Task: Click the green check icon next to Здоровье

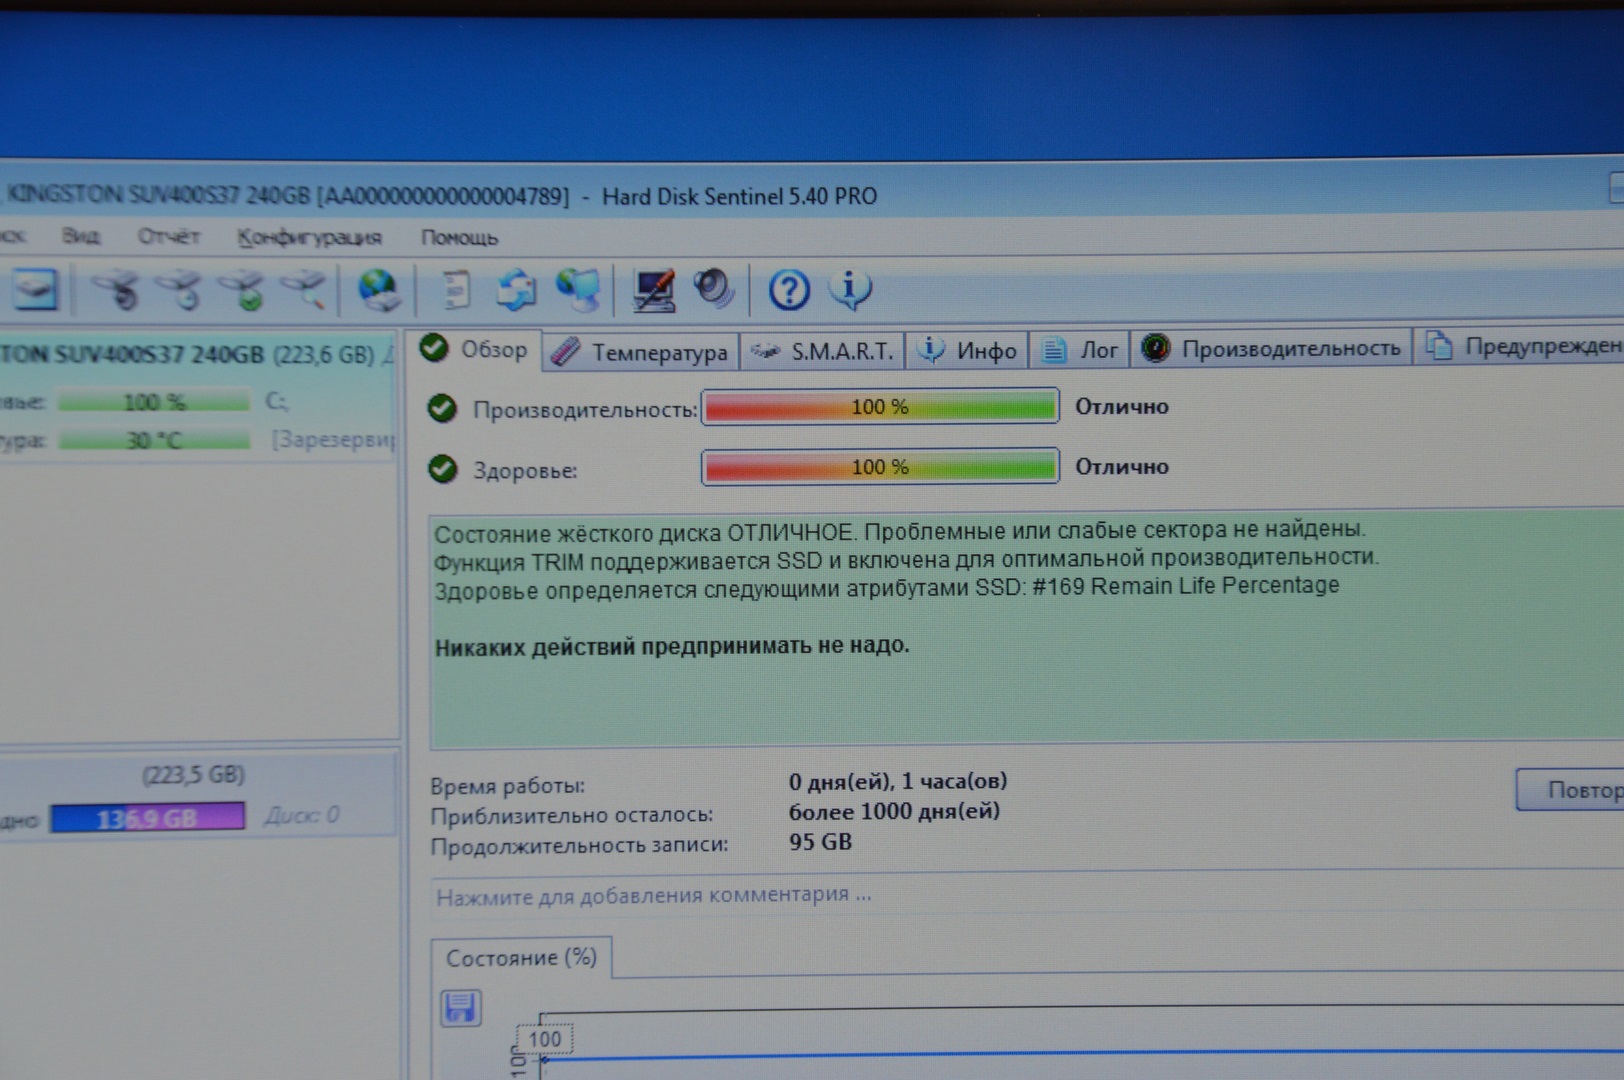Action: coord(442,469)
